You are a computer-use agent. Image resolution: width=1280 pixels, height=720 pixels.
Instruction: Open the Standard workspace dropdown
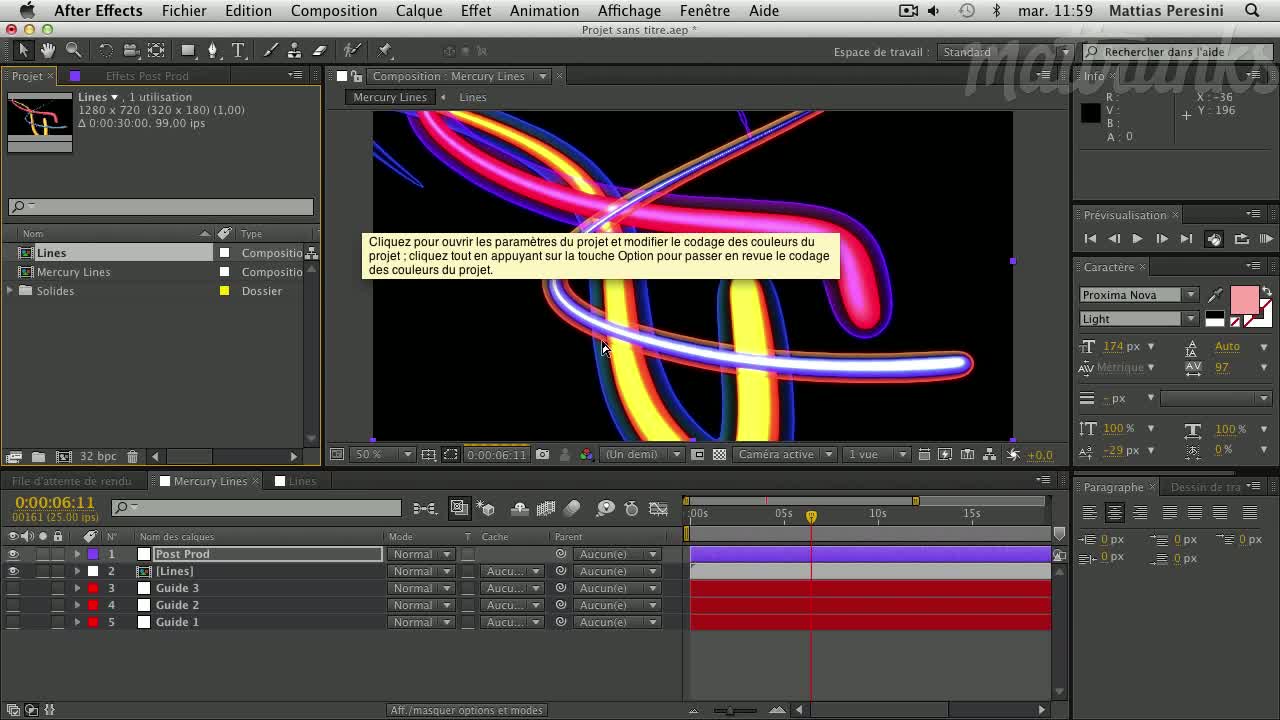pos(1005,52)
